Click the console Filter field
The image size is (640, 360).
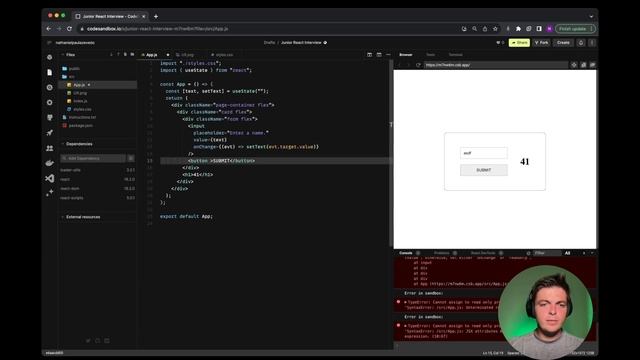pyautogui.click(x=546, y=253)
